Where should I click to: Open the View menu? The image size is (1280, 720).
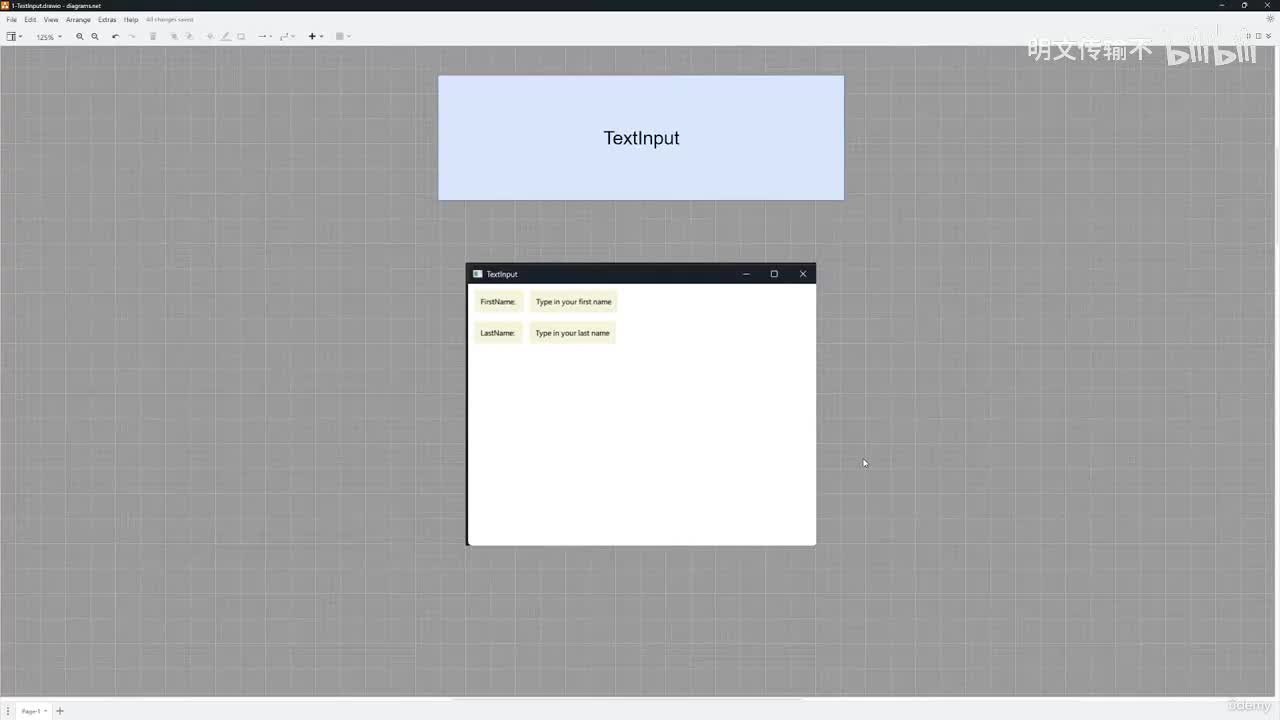click(x=51, y=20)
